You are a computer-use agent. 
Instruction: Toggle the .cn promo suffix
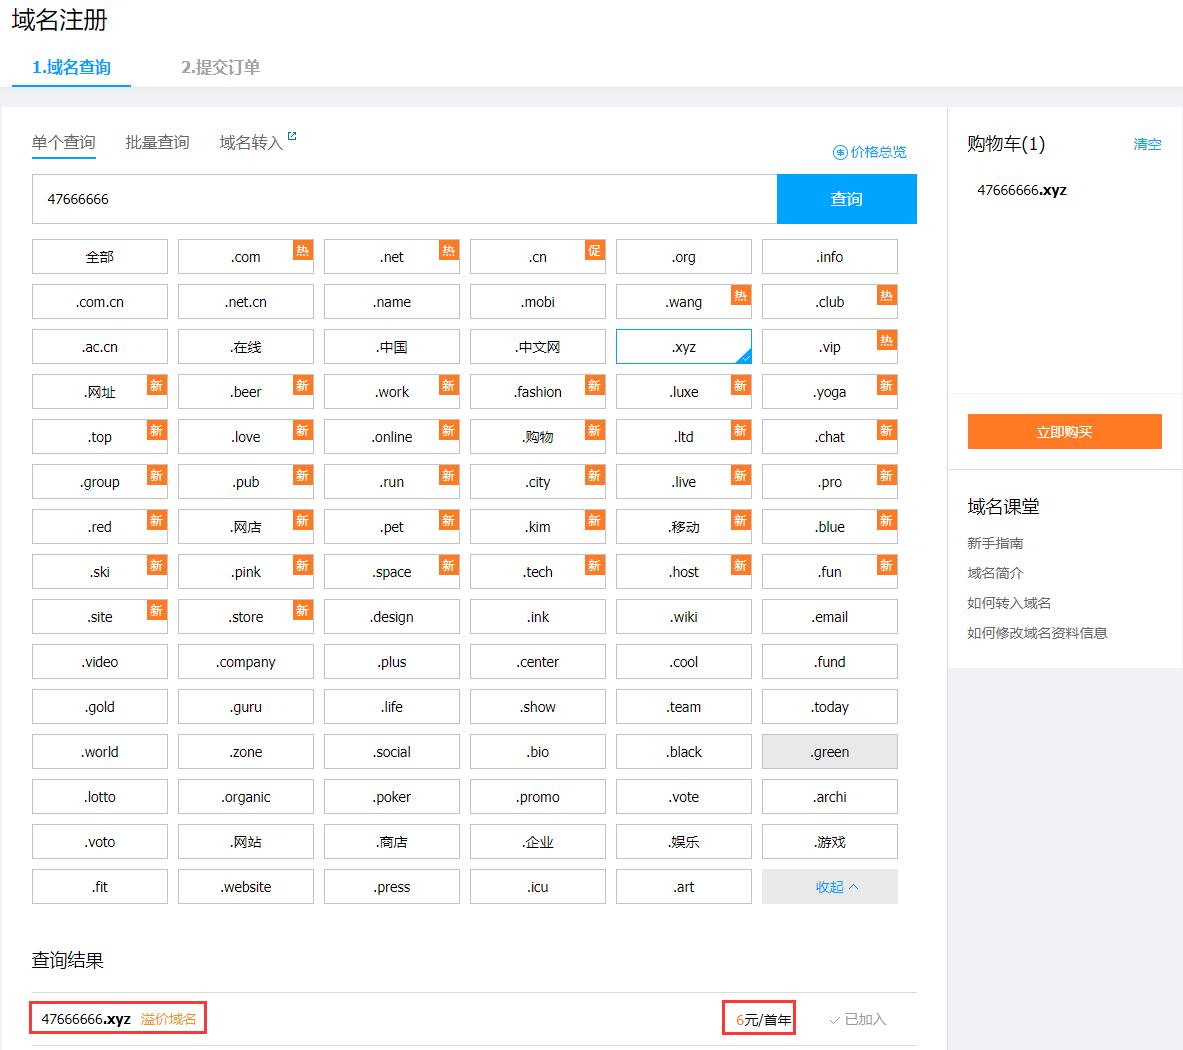click(x=537, y=257)
